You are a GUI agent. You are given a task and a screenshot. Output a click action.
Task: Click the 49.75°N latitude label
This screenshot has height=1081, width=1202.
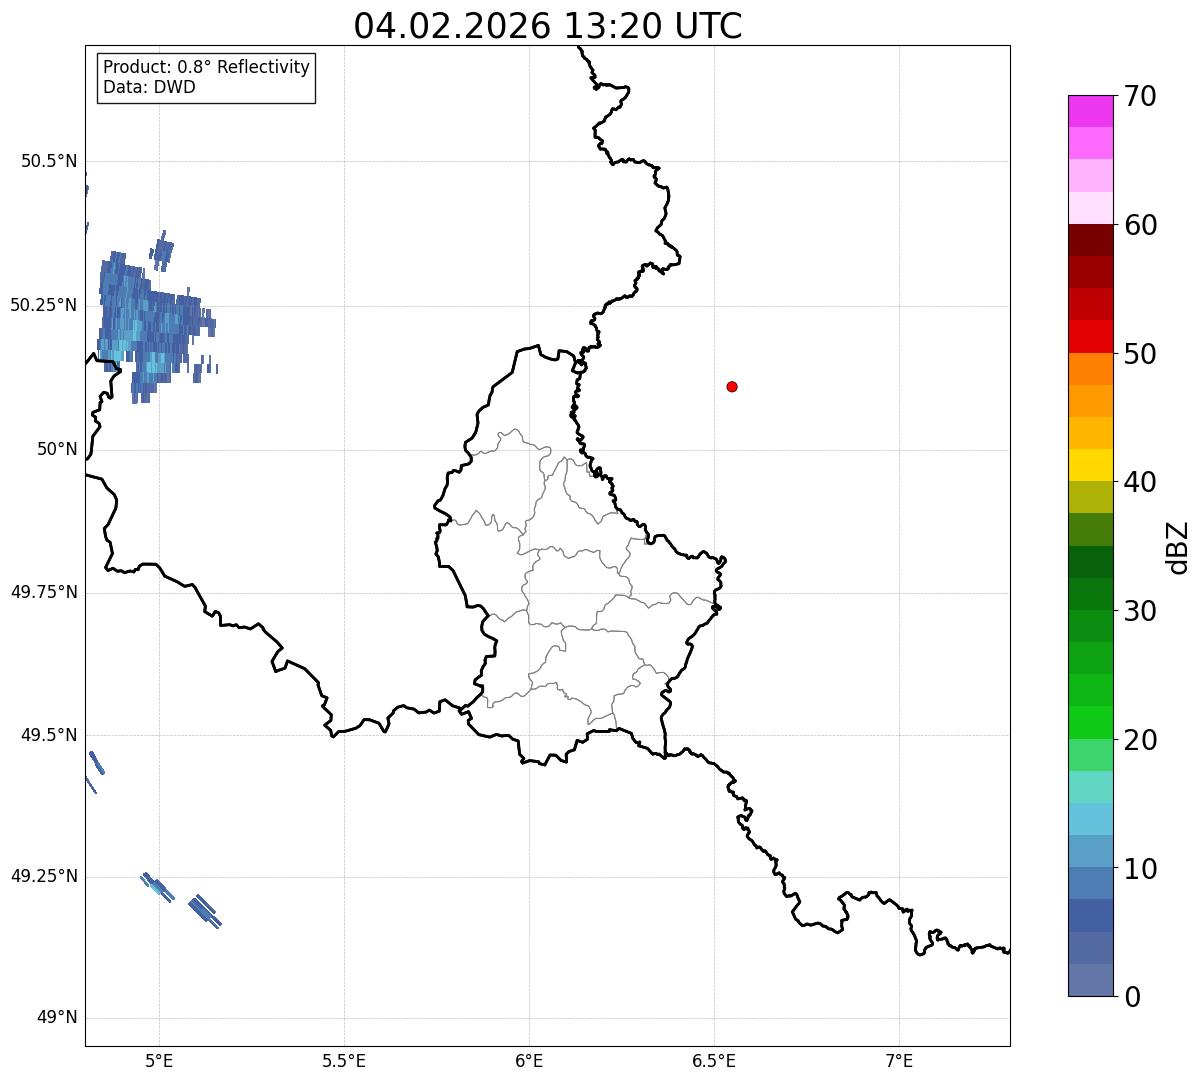click(x=43, y=592)
